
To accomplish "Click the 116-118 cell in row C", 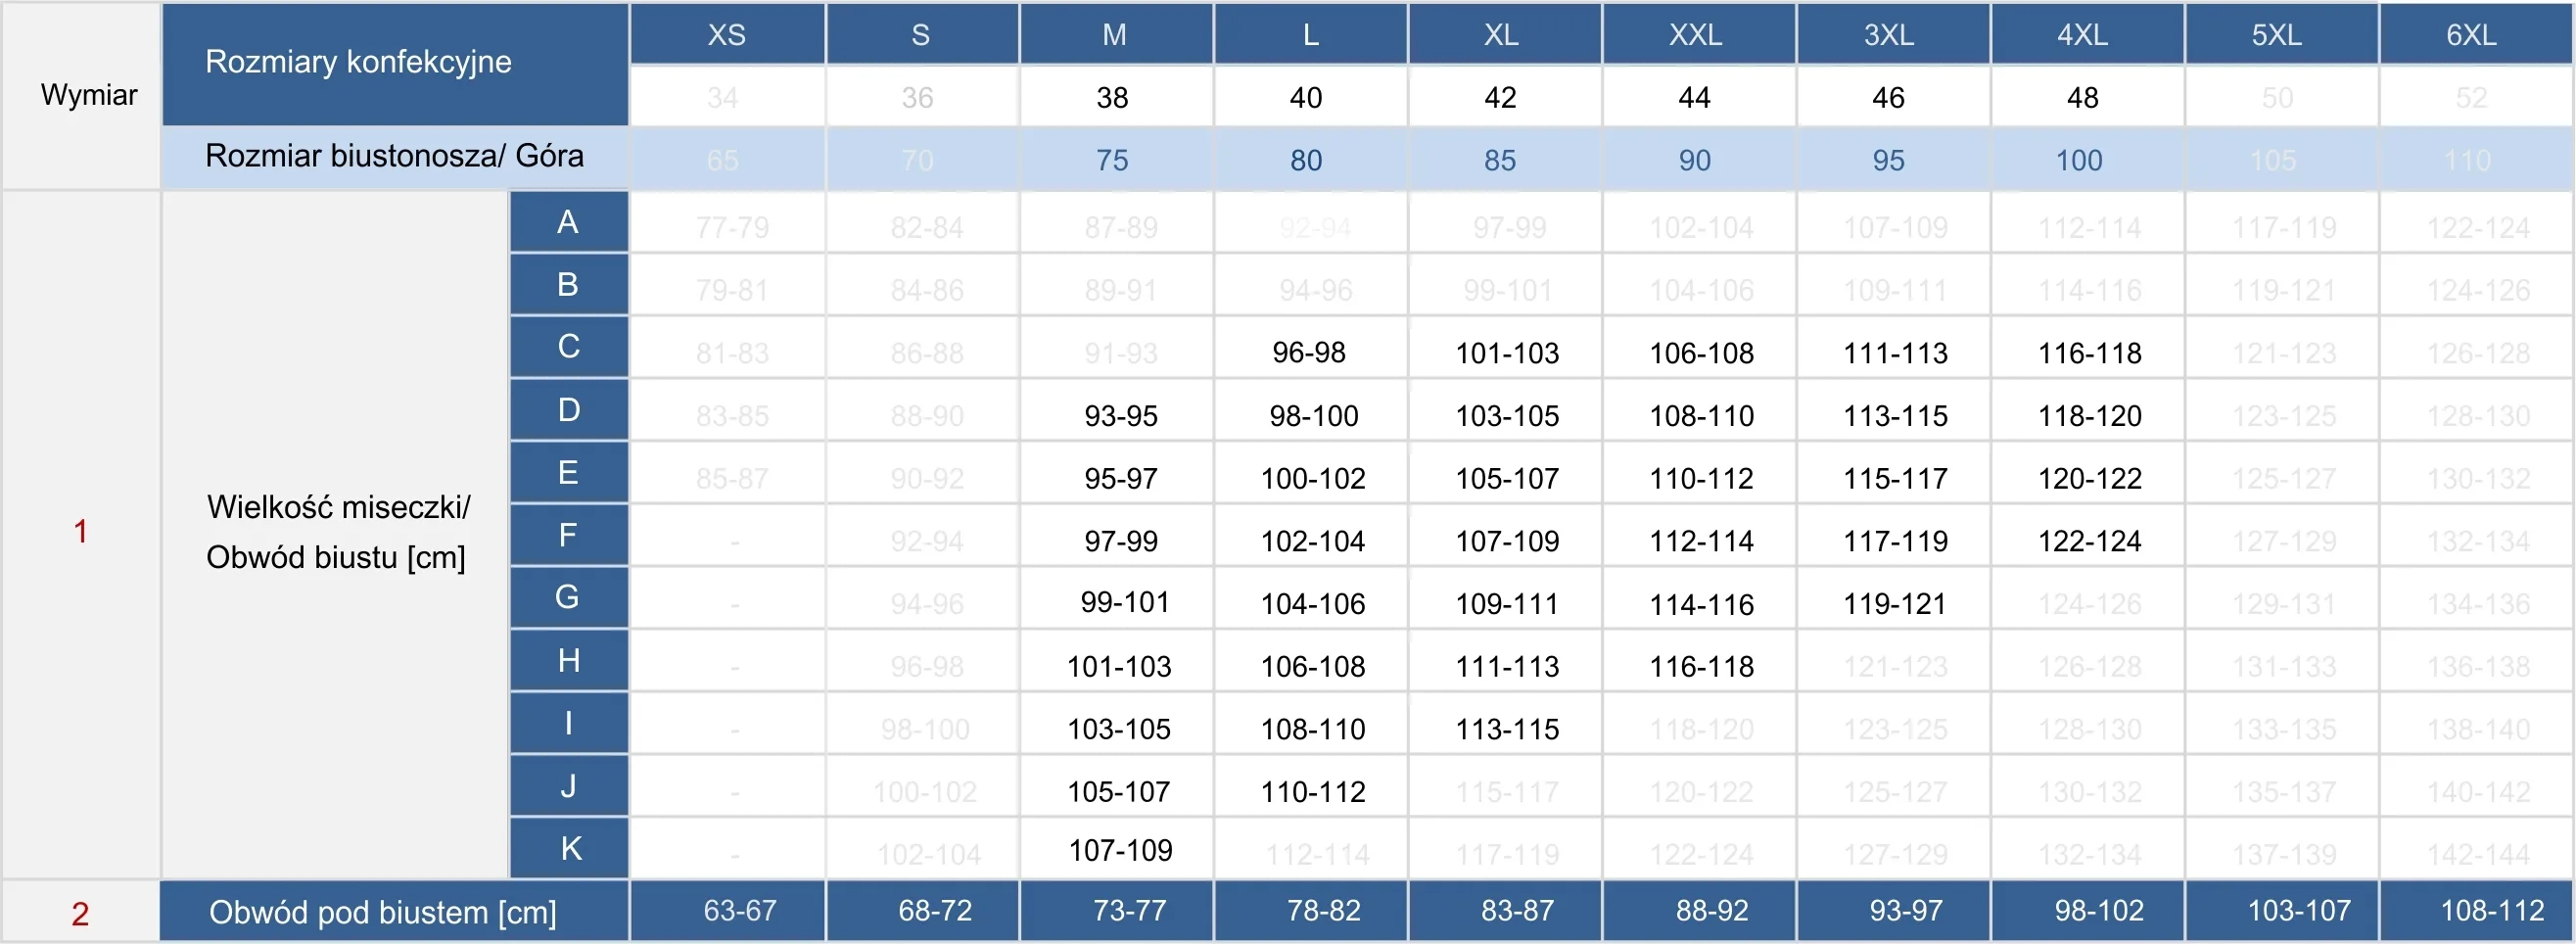I will pos(2089,353).
